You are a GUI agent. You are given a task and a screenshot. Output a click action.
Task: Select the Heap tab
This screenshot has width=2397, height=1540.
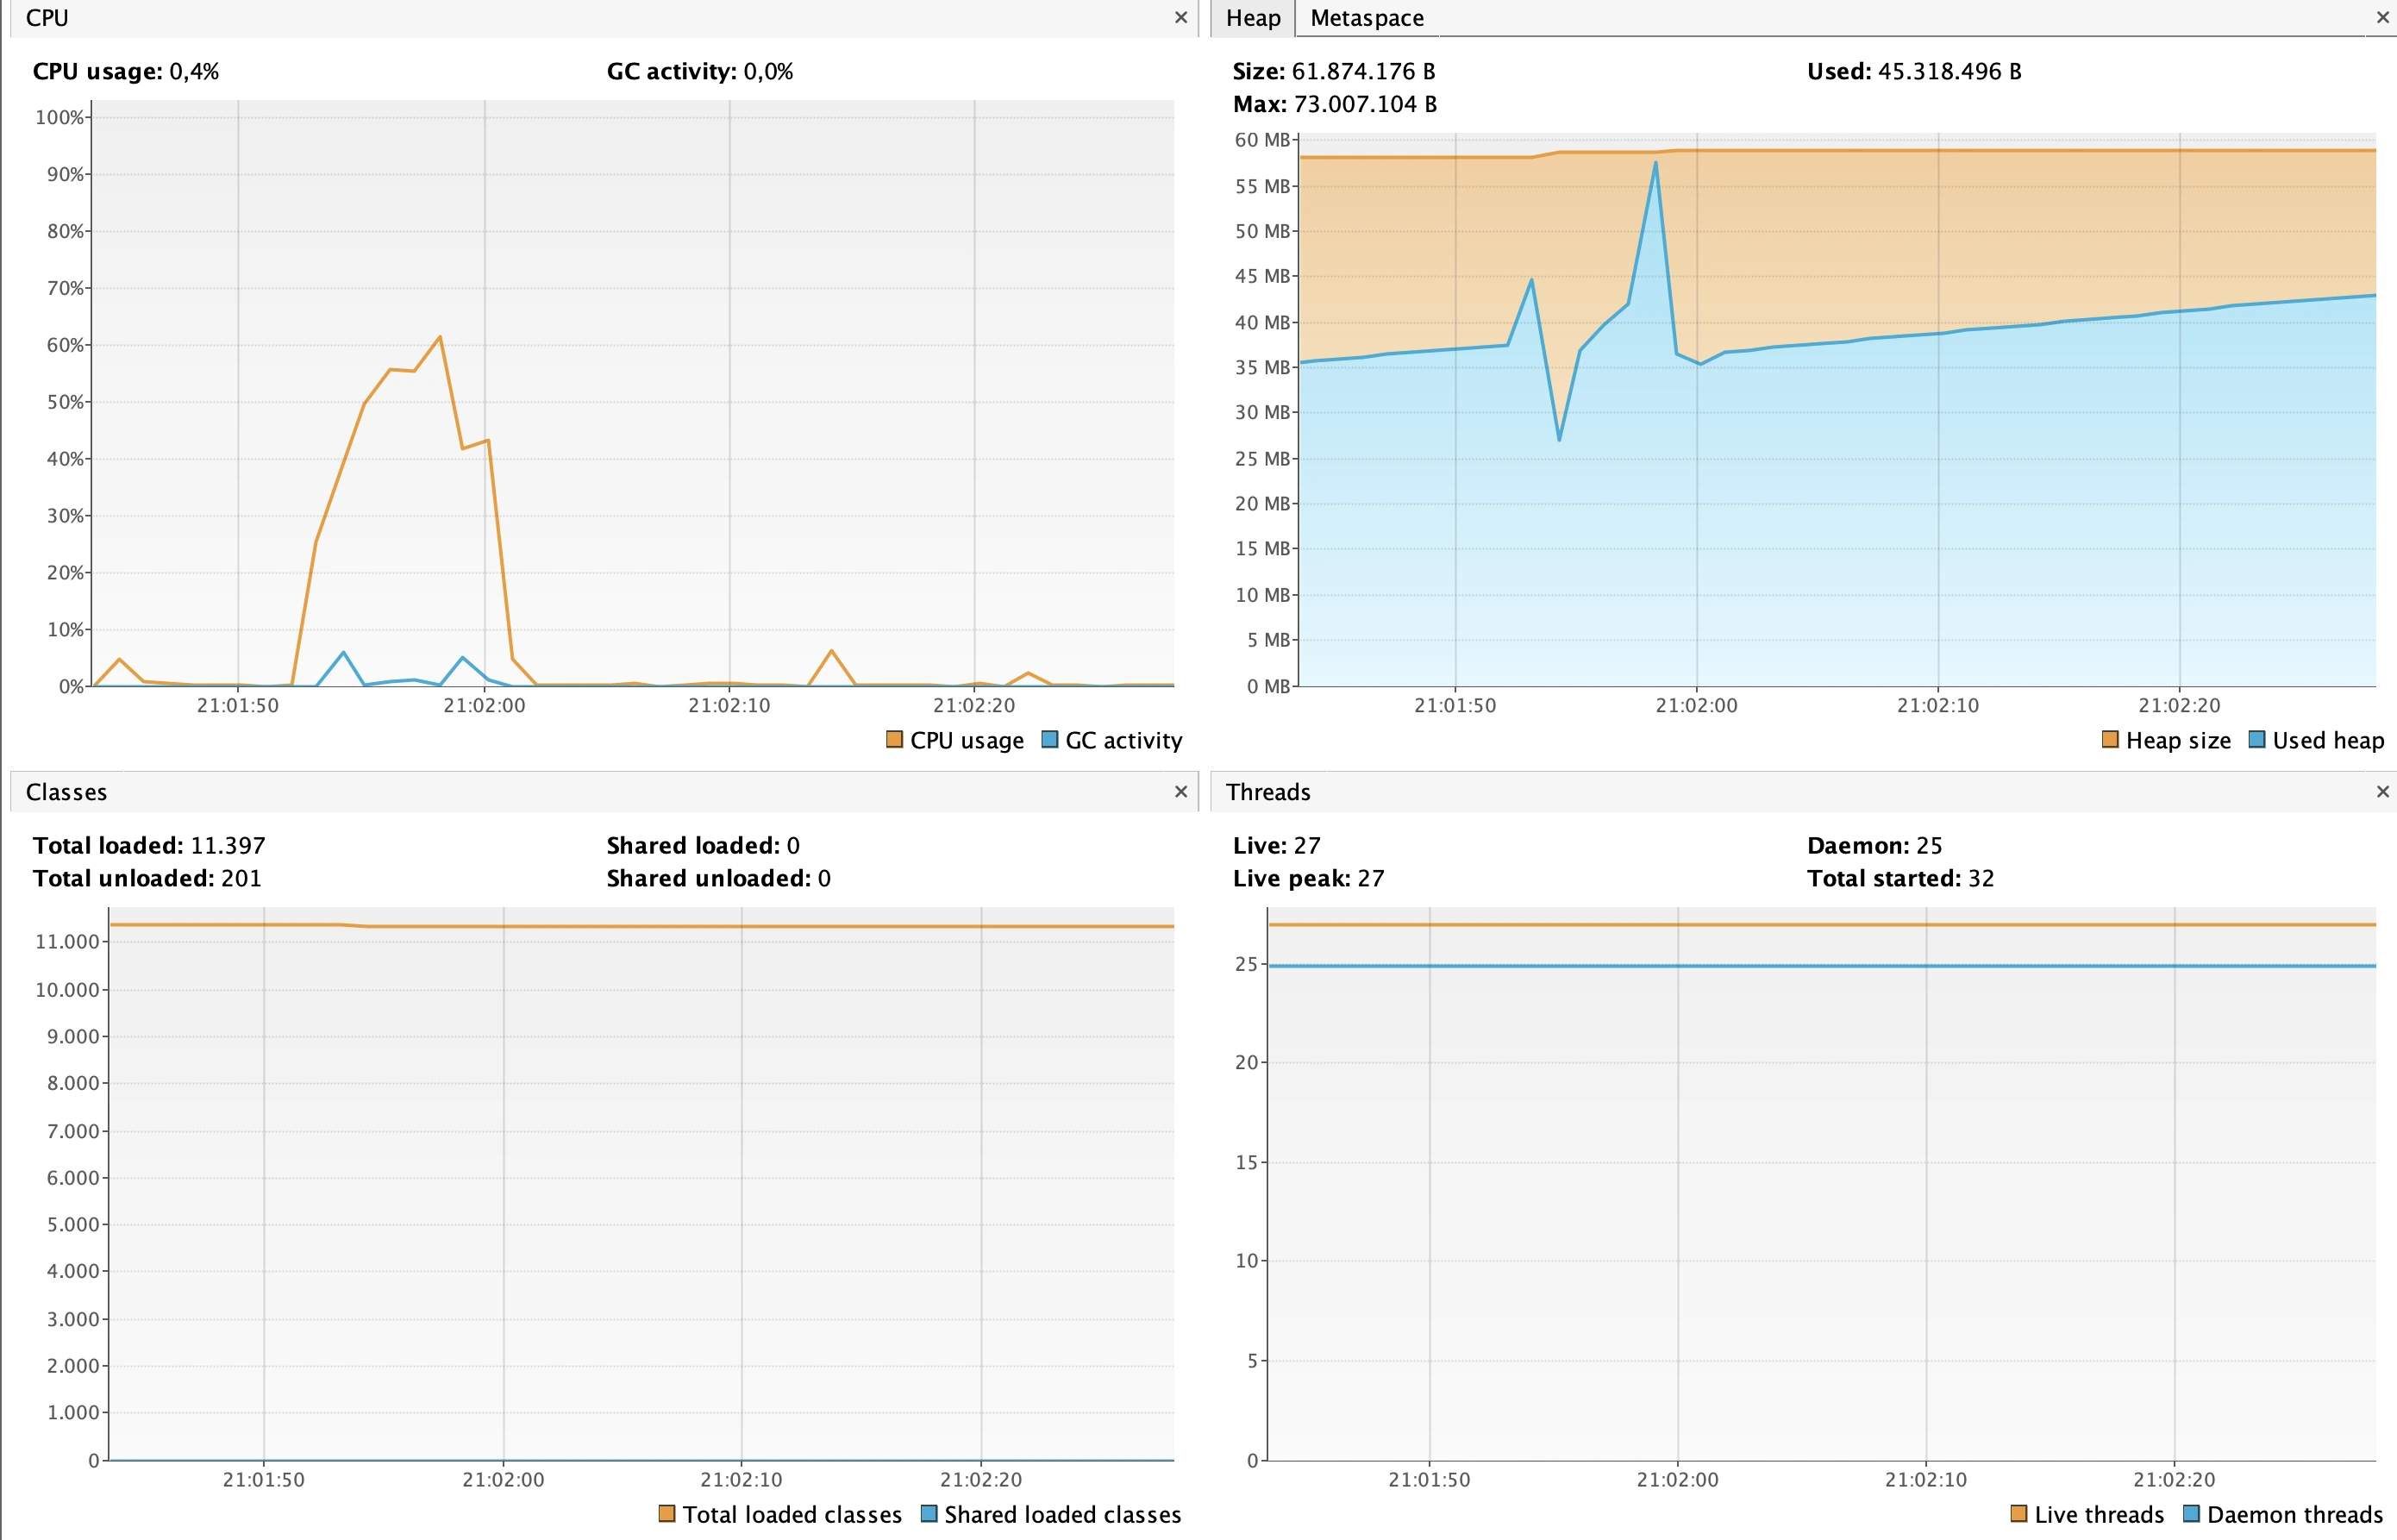(1253, 18)
